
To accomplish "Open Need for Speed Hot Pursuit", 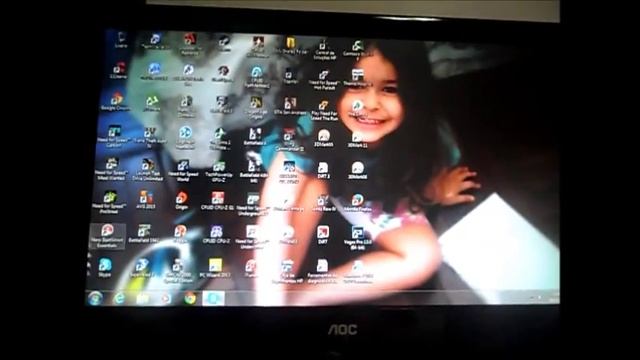I will 324,80.
